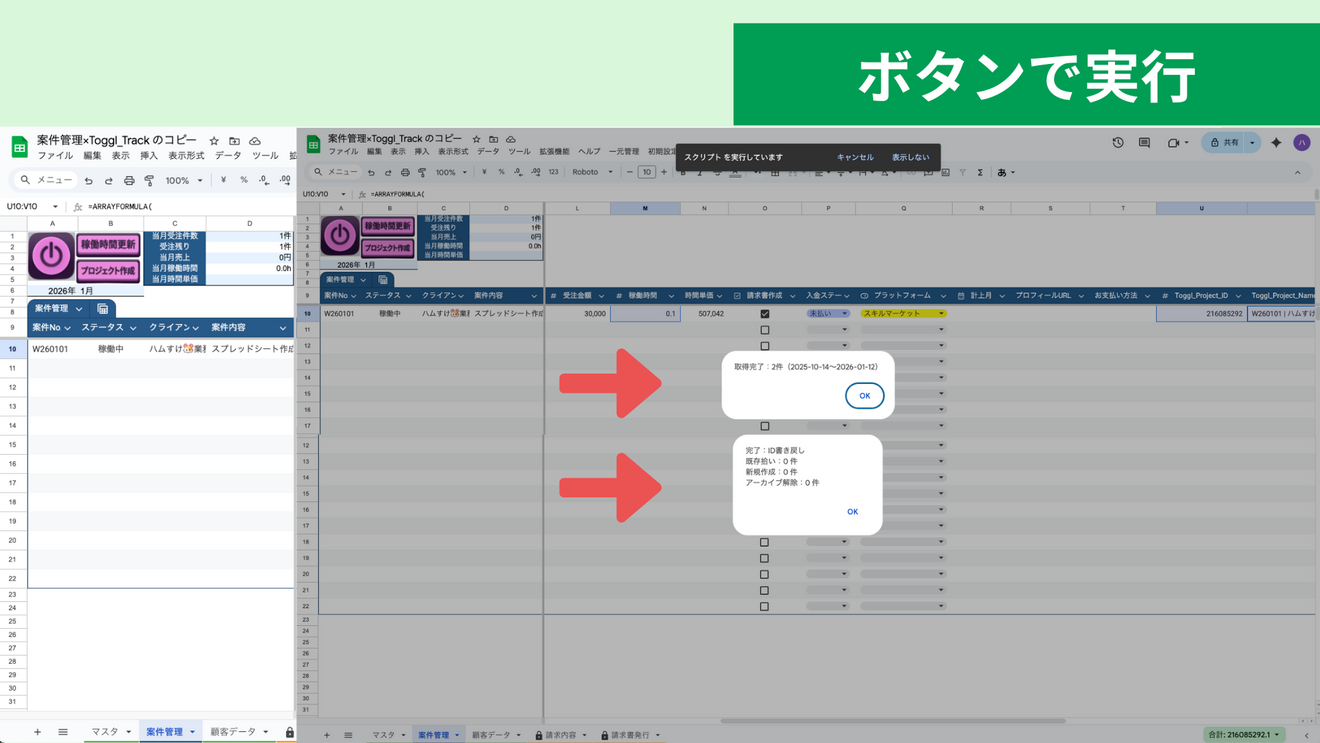This screenshot has height=743, width=1320.
Task: Check the 請求書作成 checkbox in row 20
Action: pyautogui.click(x=765, y=574)
